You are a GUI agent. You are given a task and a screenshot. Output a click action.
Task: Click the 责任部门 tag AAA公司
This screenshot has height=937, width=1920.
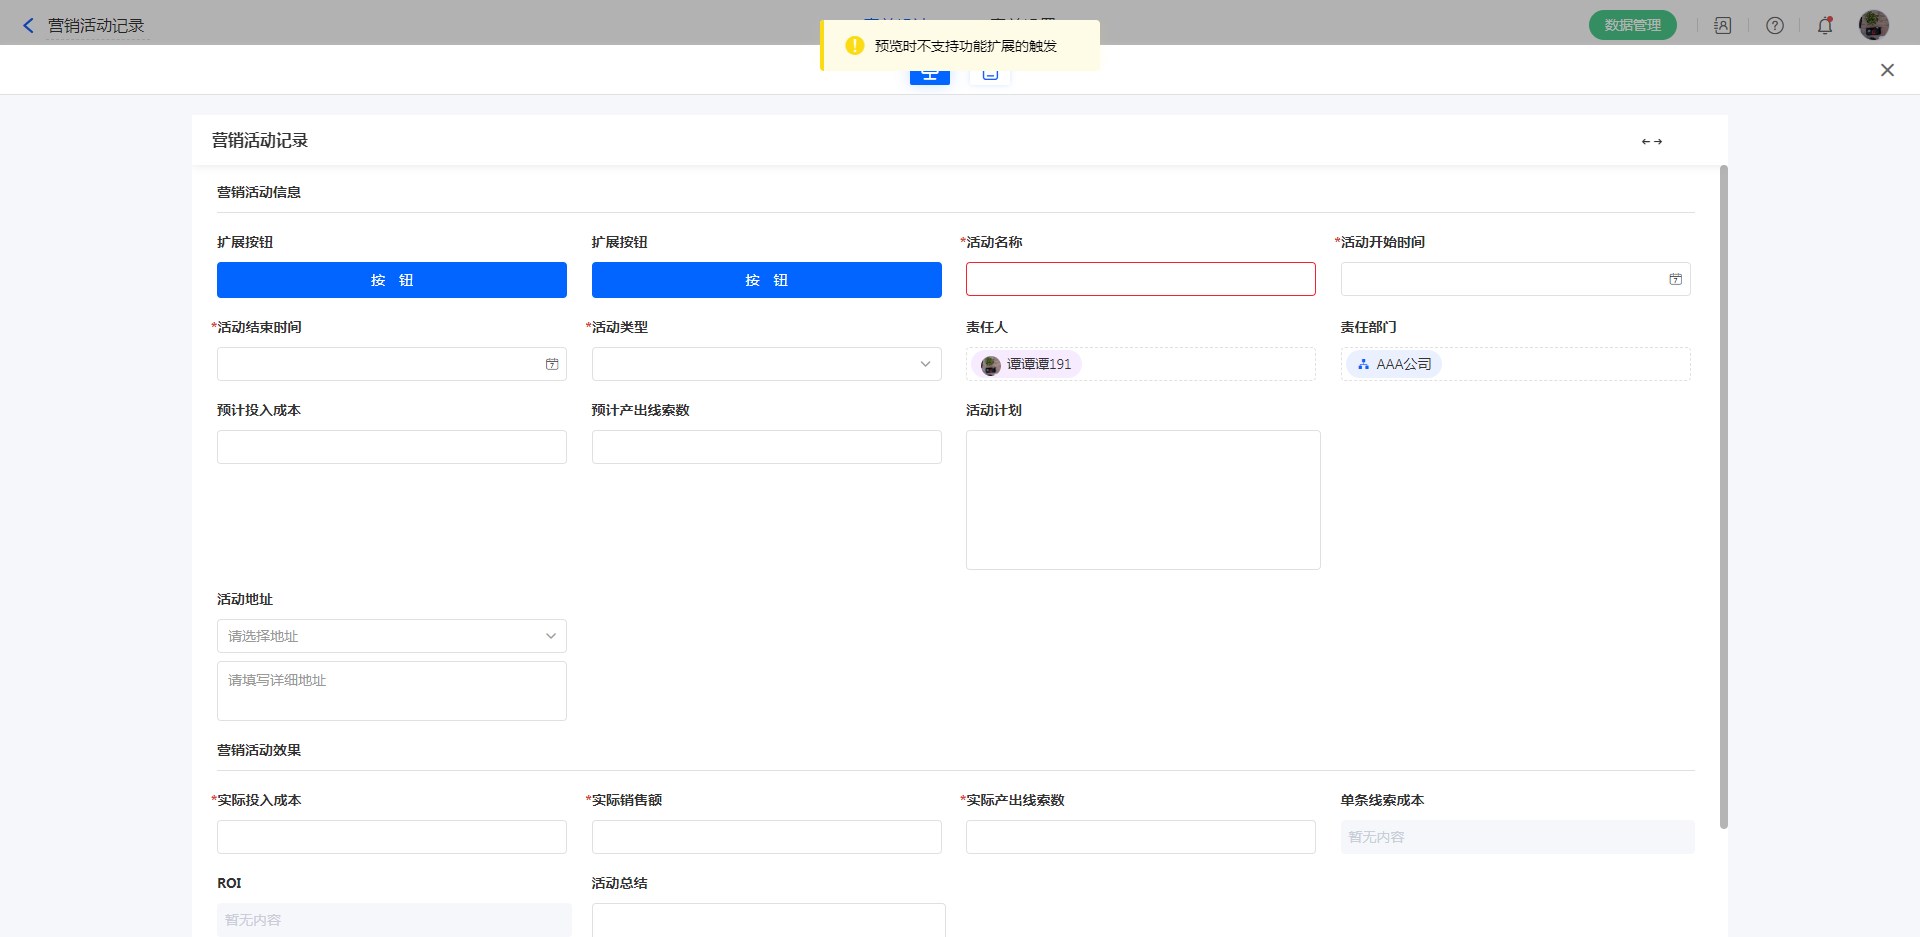click(x=1394, y=365)
